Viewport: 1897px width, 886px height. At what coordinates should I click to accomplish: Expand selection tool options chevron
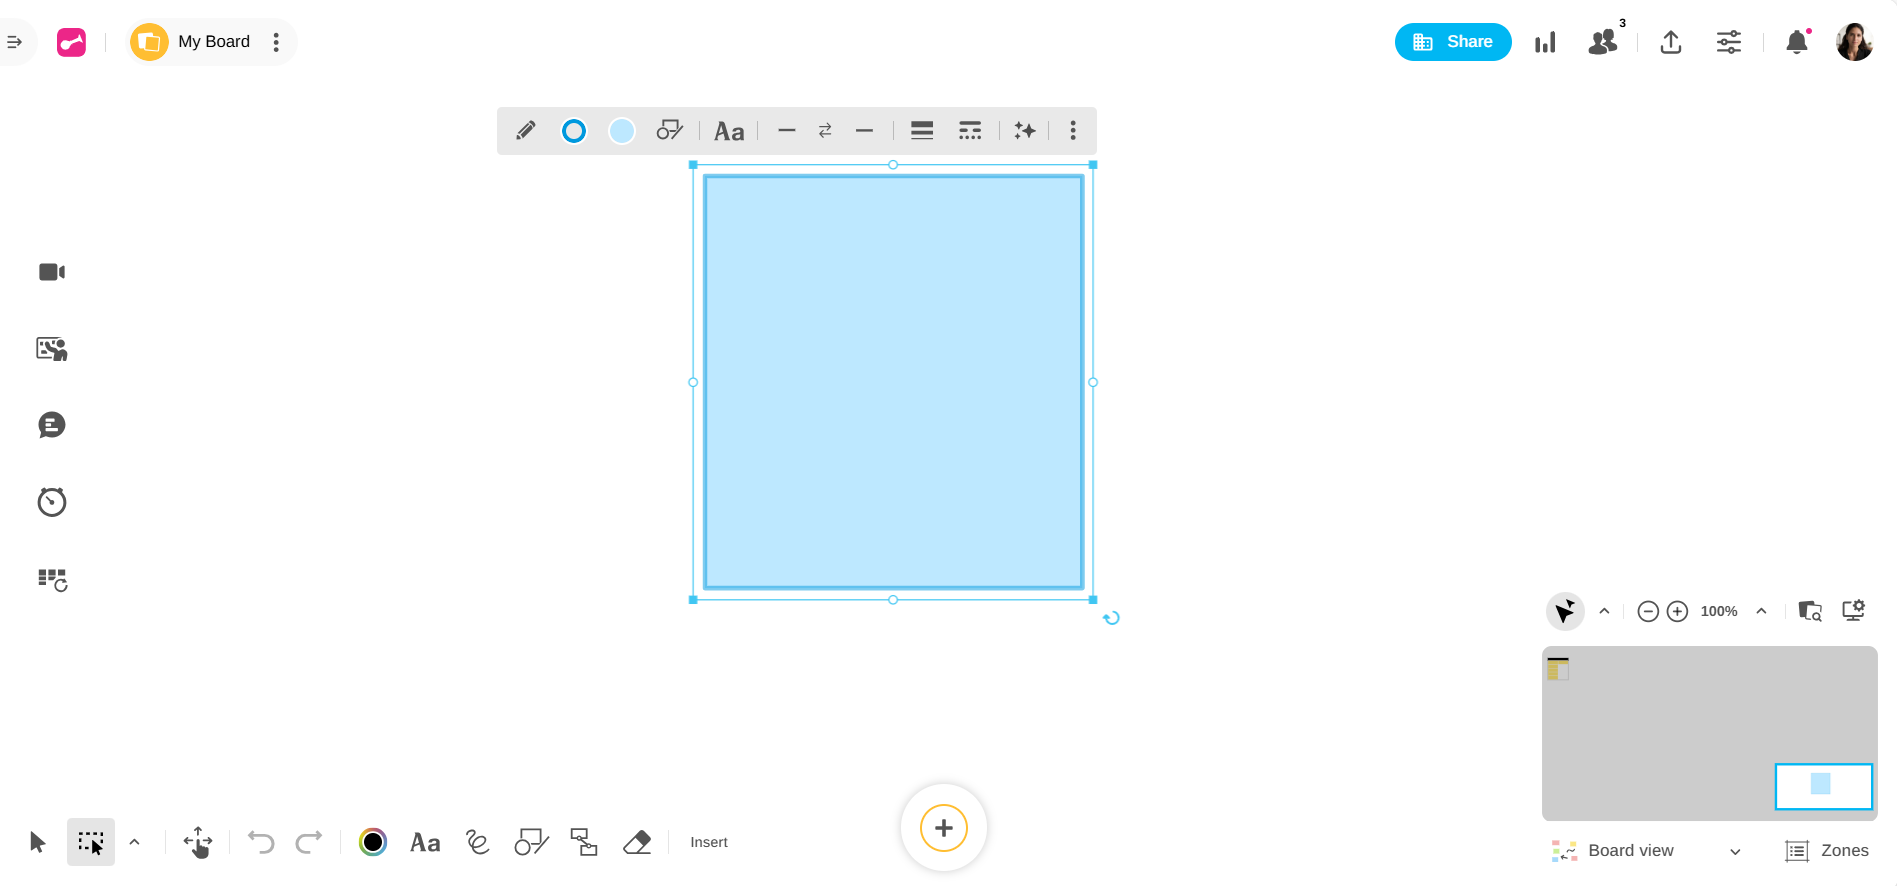click(x=134, y=843)
